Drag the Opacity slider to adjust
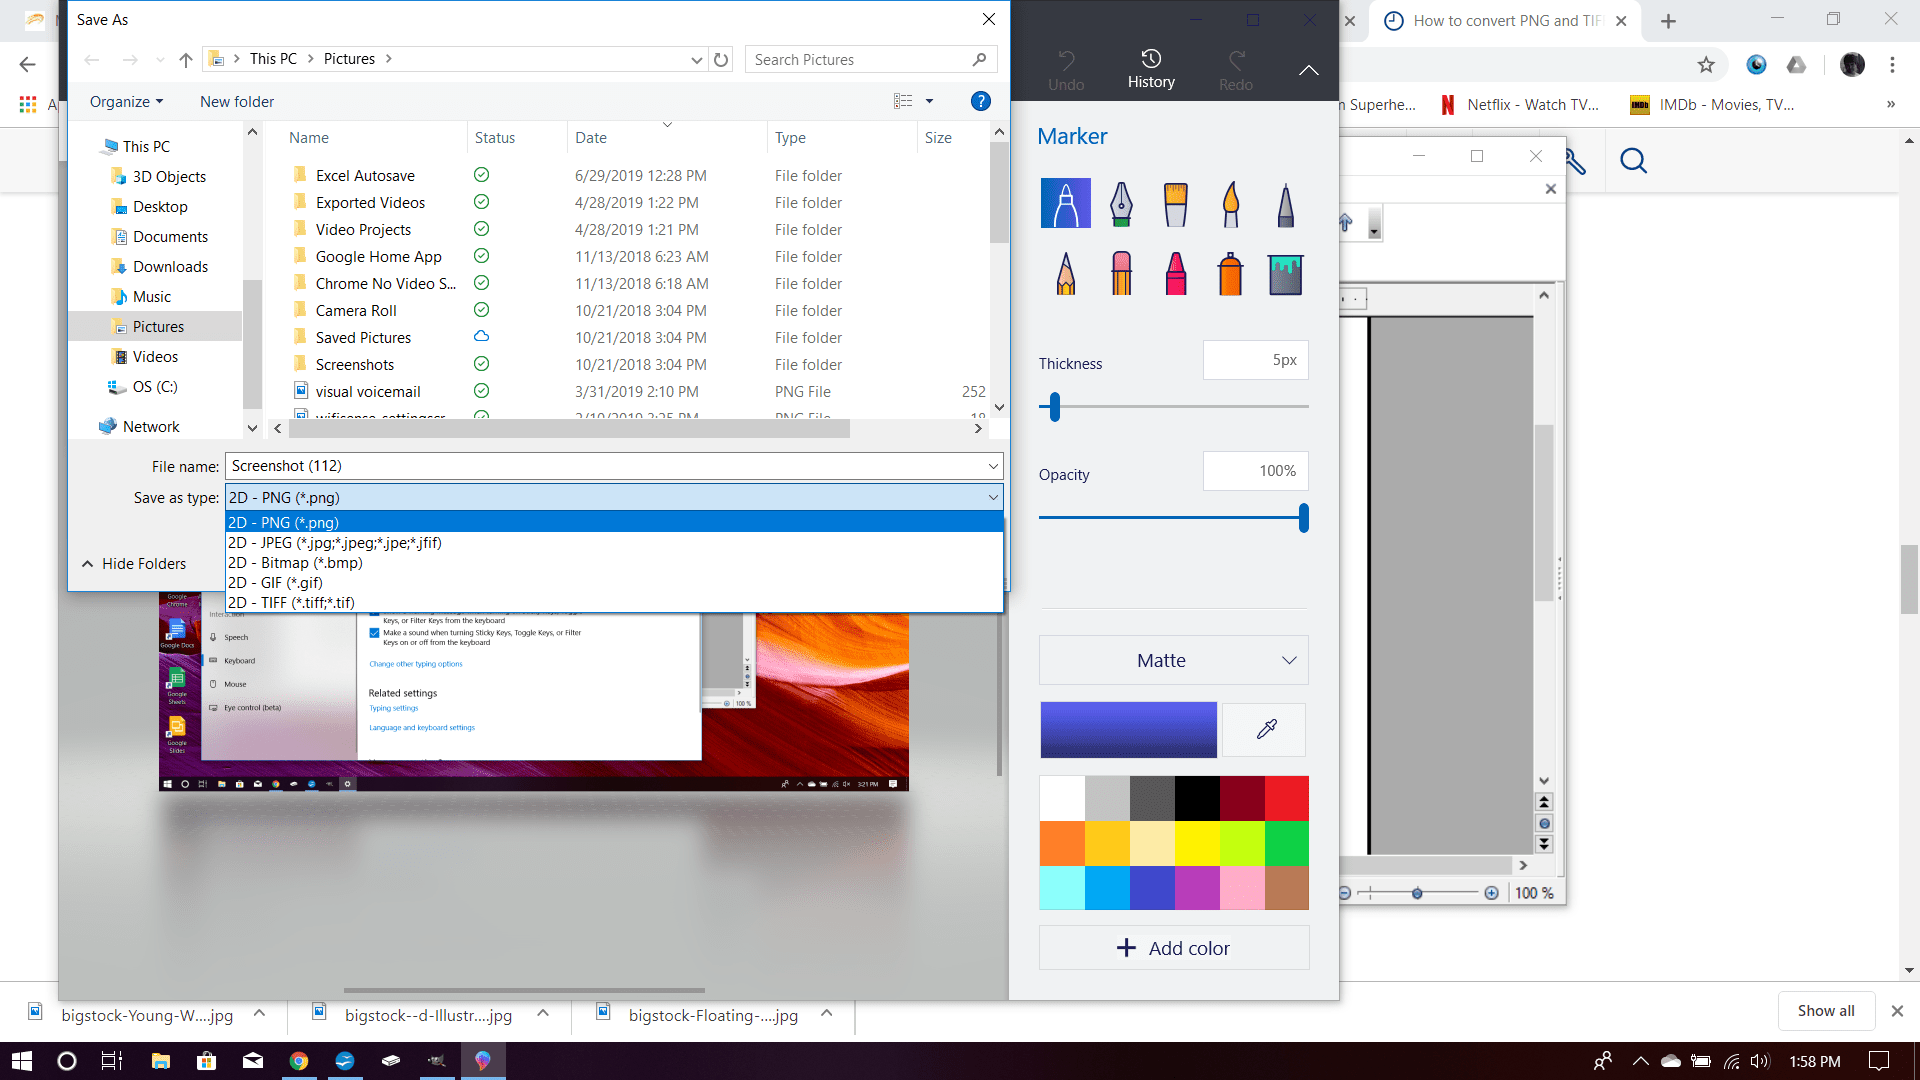 (x=1302, y=518)
